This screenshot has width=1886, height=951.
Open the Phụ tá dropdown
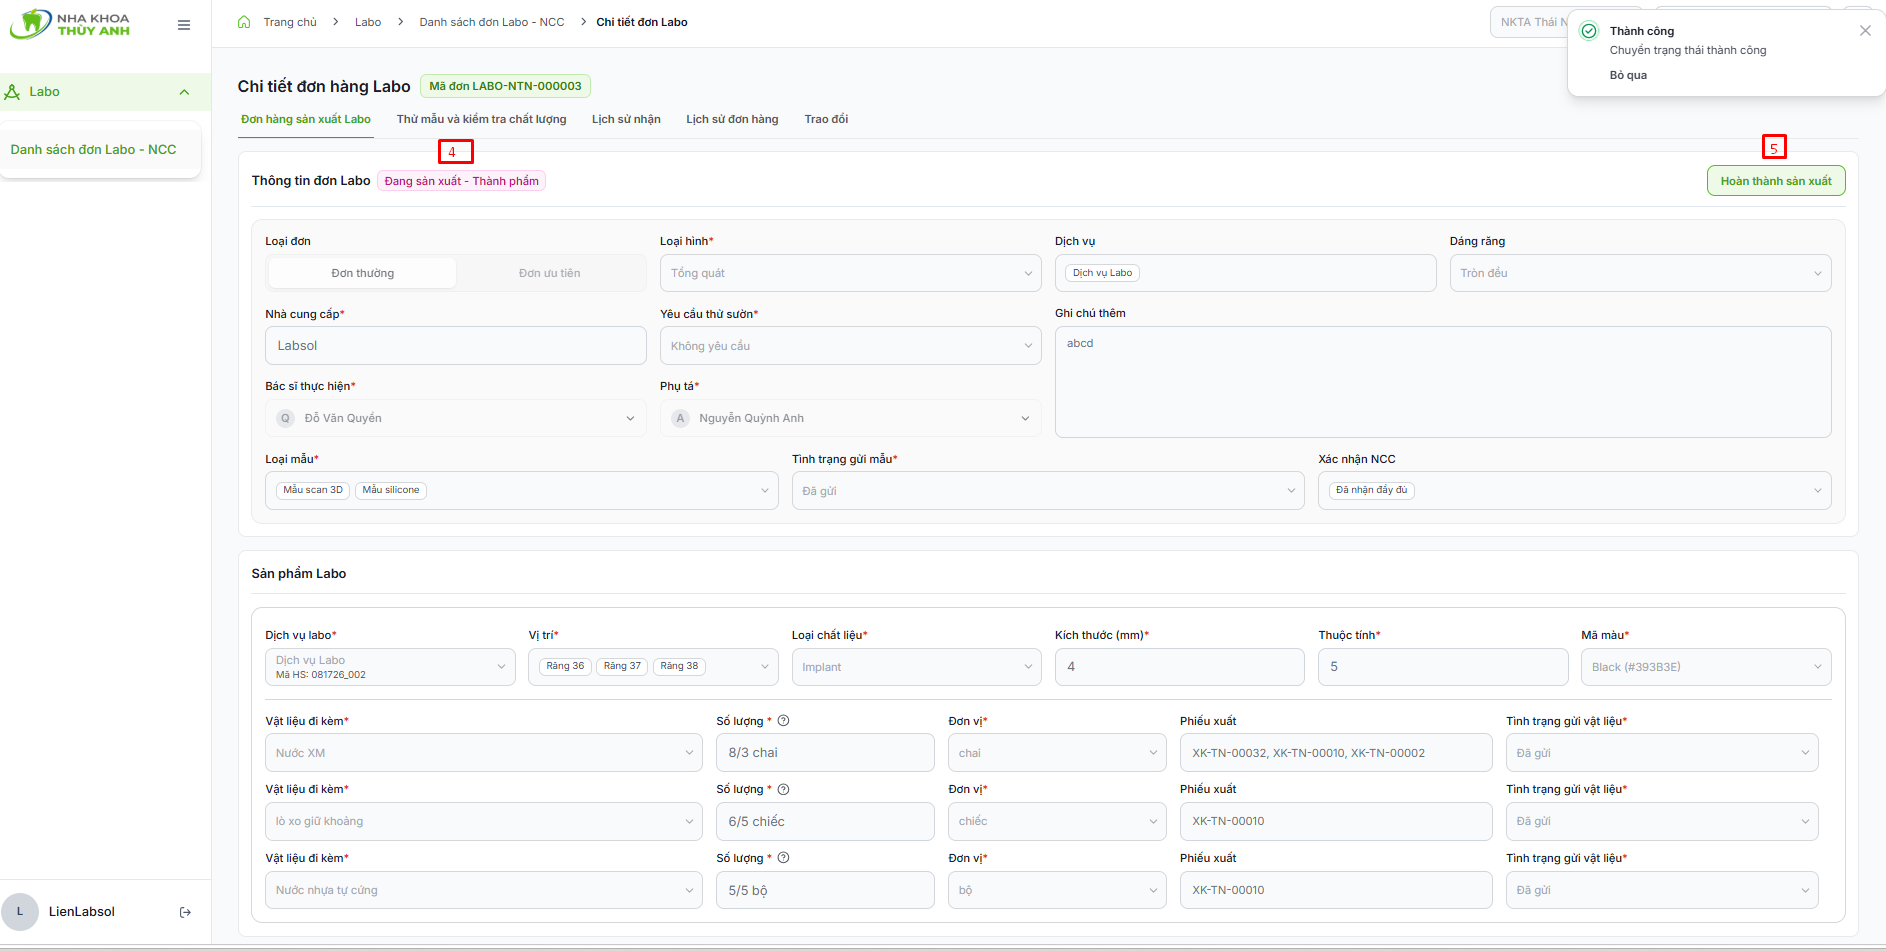click(850, 418)
